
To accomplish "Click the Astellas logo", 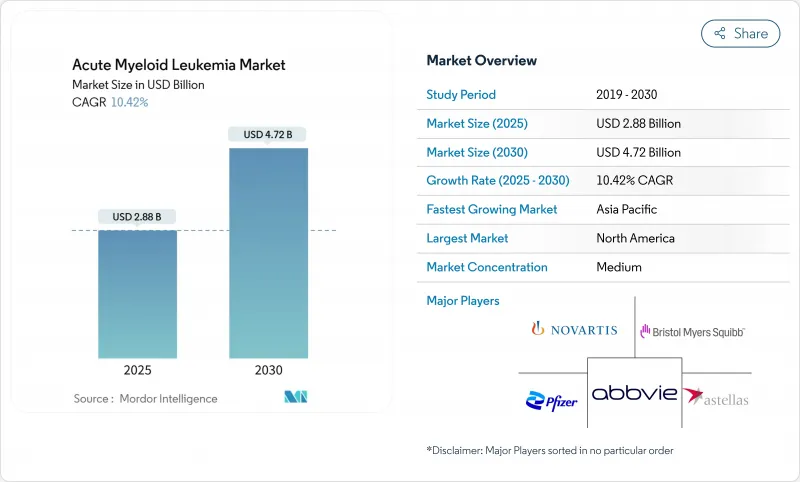I will 715,398.
